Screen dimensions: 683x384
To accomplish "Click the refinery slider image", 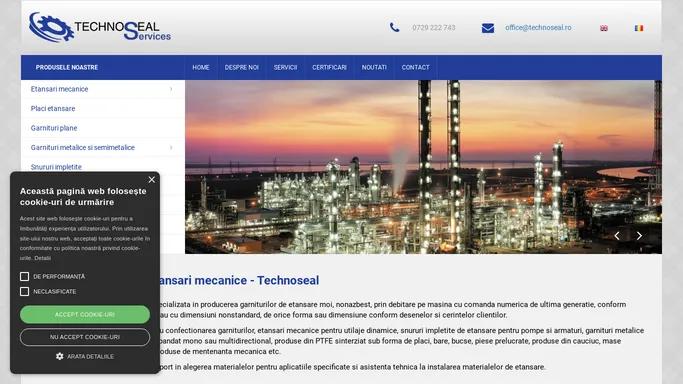I will pos(423,167).
